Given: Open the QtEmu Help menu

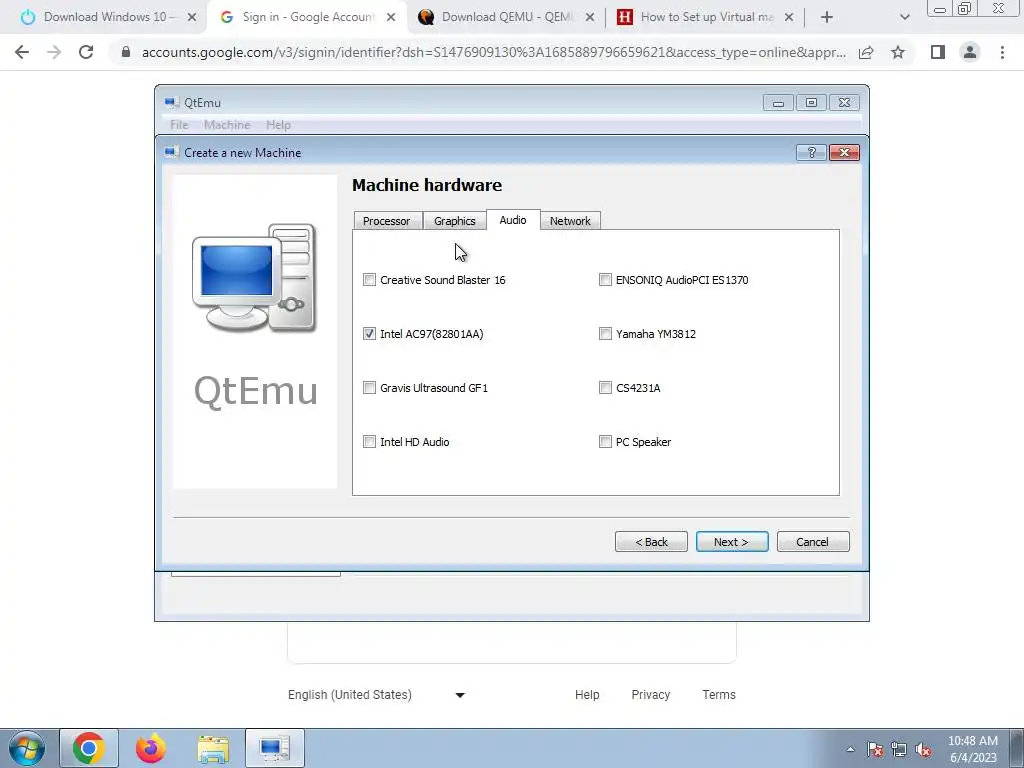Looking at the screenshot, I should coord(278,125).
